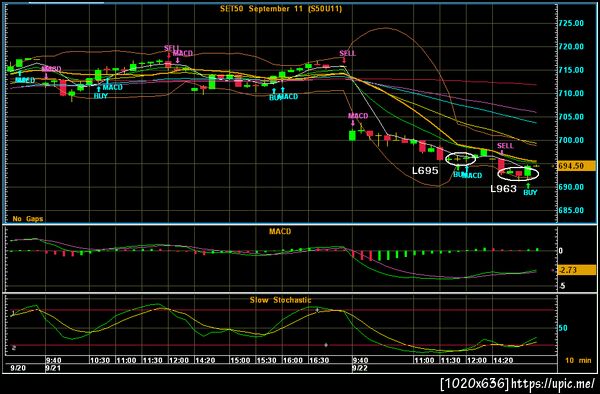Select the highlighted -2.73 MACD value tag

[576, 270]
